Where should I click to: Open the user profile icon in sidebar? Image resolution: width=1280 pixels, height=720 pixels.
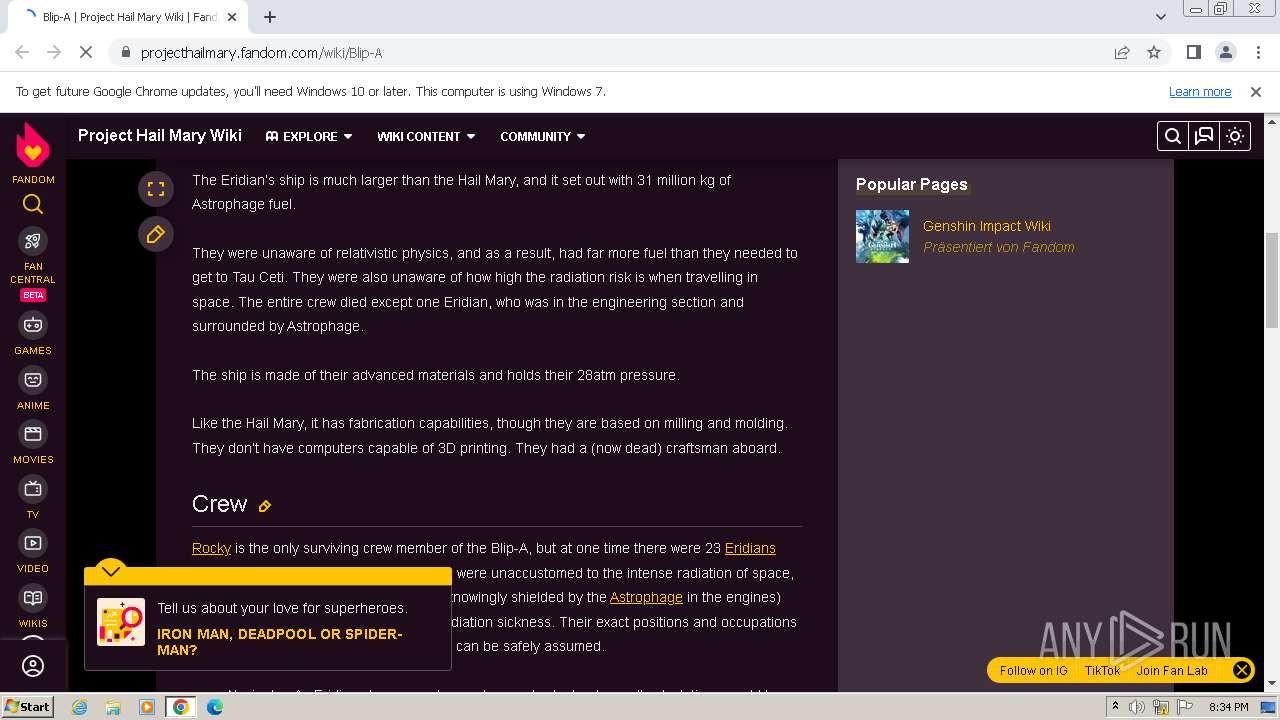pos(33,666)
